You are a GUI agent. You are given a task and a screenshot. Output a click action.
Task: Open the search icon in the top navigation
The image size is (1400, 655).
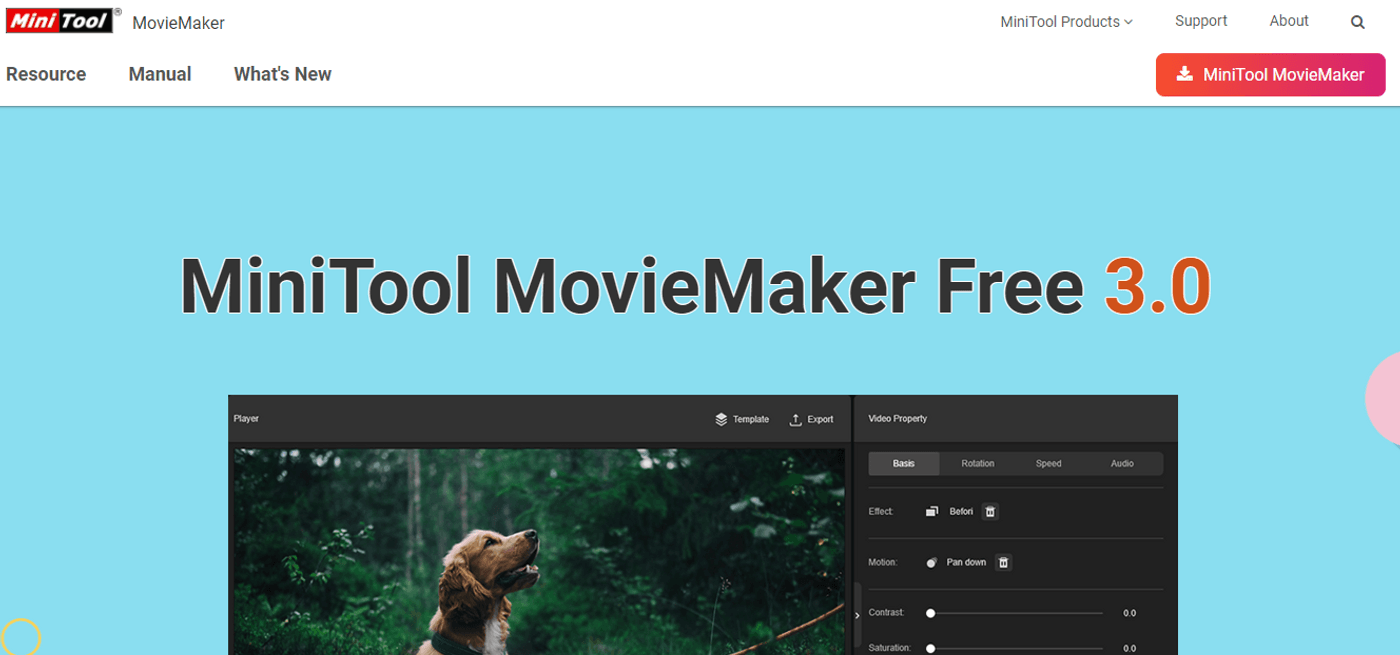coord(1357,21)
